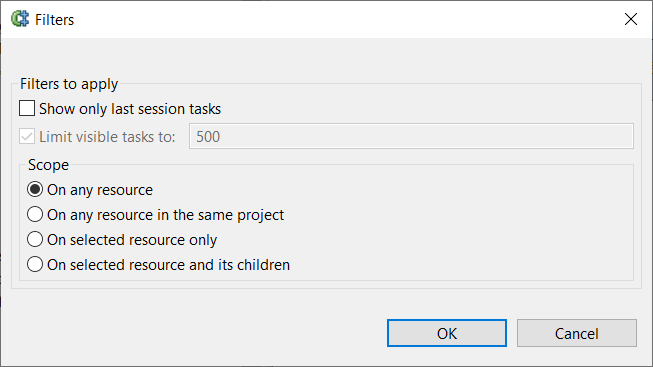Enable the Show only last session tasks checkbox
This screenshot has width=653, height=367.
pyautogui.click(x=27, y=108)
